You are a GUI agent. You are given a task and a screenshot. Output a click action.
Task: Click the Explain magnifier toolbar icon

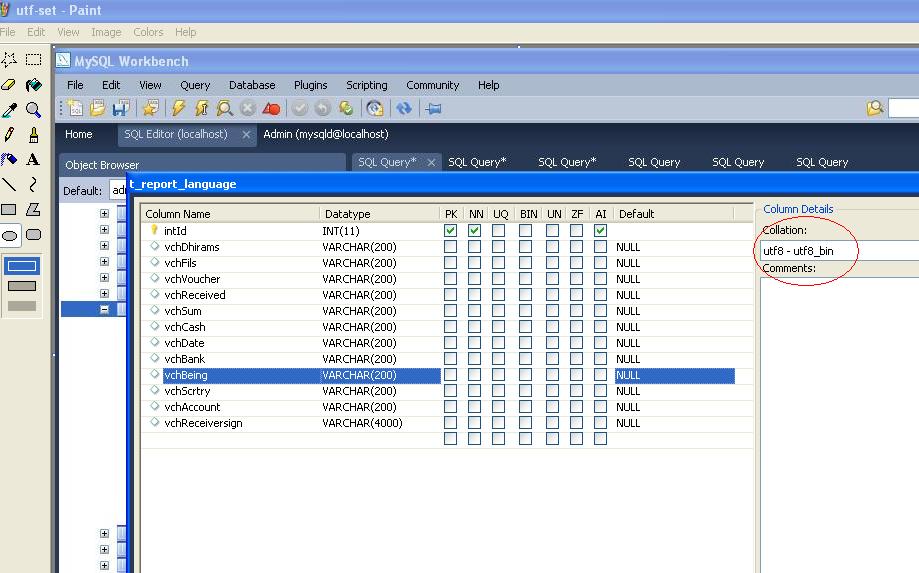[224, 108]
